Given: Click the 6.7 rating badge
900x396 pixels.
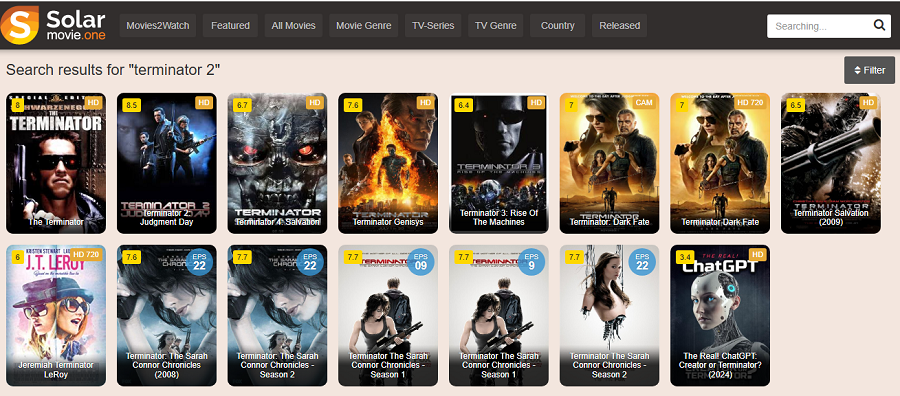Looking at the screenshot, I should click(x=242, y=106).
